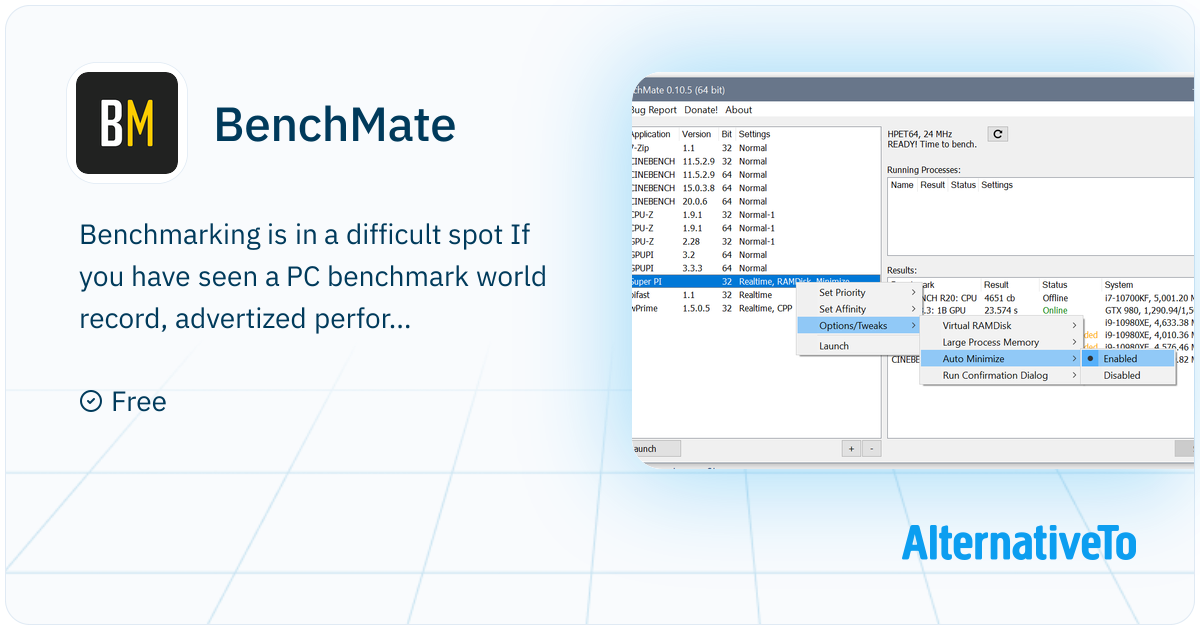
Task: Expand the Run Confirmation Dialog submenu
Action: tap(1000, 376)
